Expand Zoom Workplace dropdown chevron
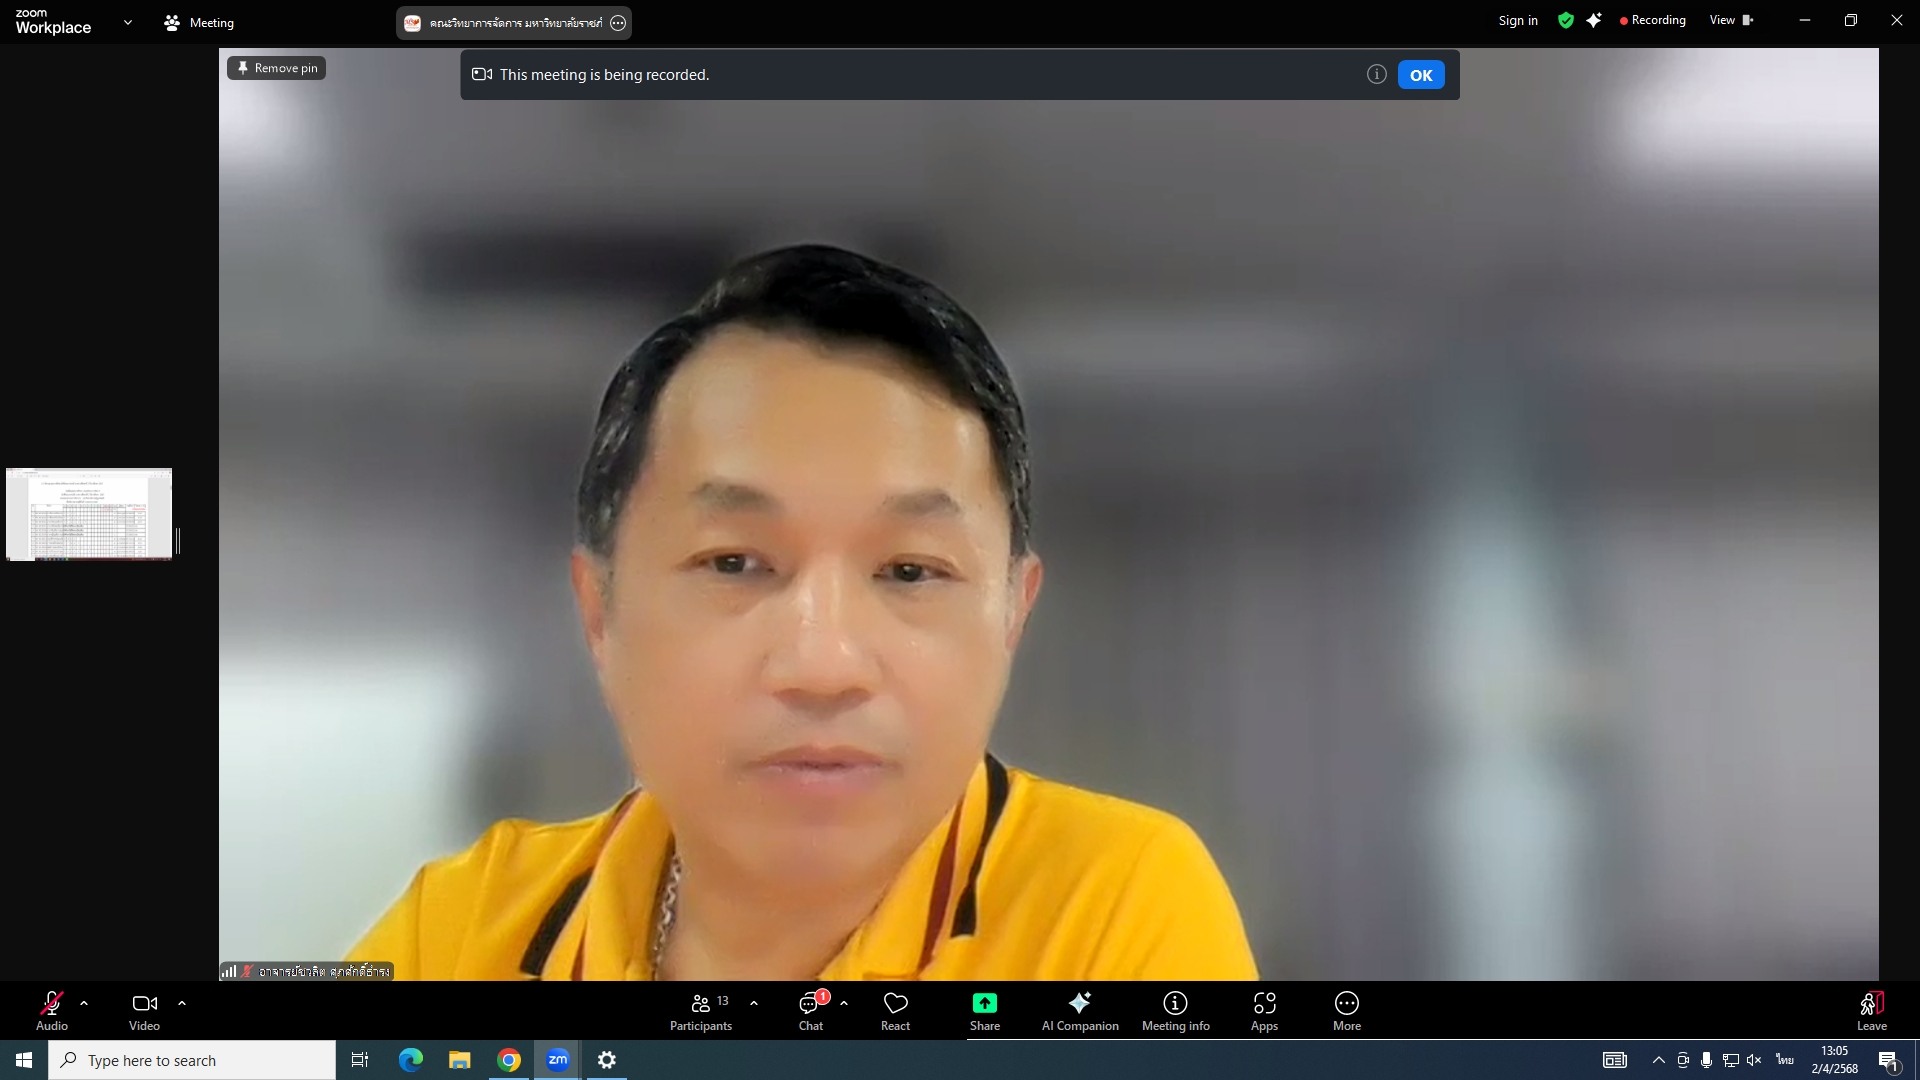Screen dimensions: 1920x1080 (127, 22)
